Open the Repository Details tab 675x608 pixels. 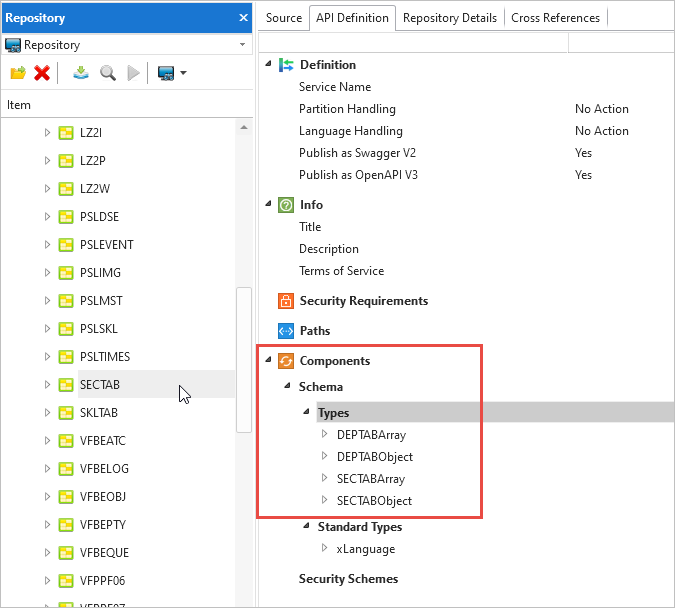451,18
